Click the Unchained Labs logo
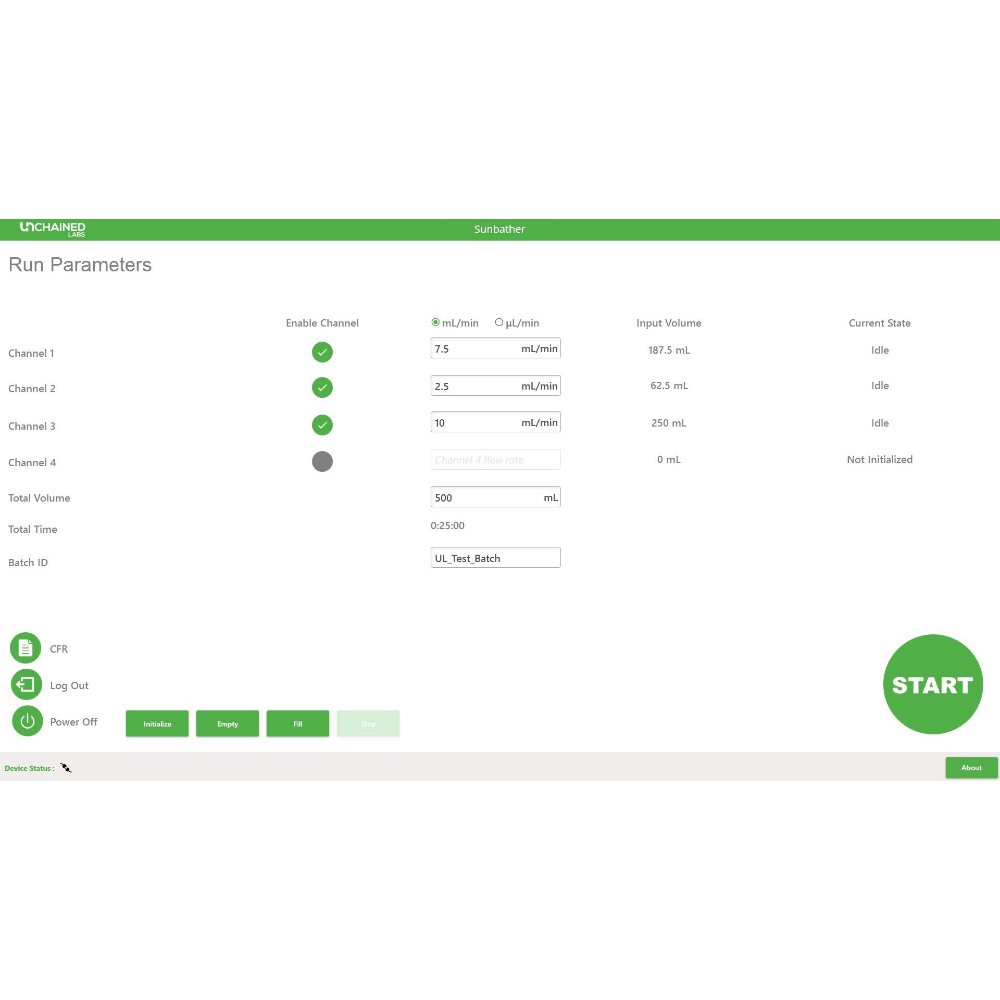The width and height of the screenshot is (1000, 1000). [53, 229]
